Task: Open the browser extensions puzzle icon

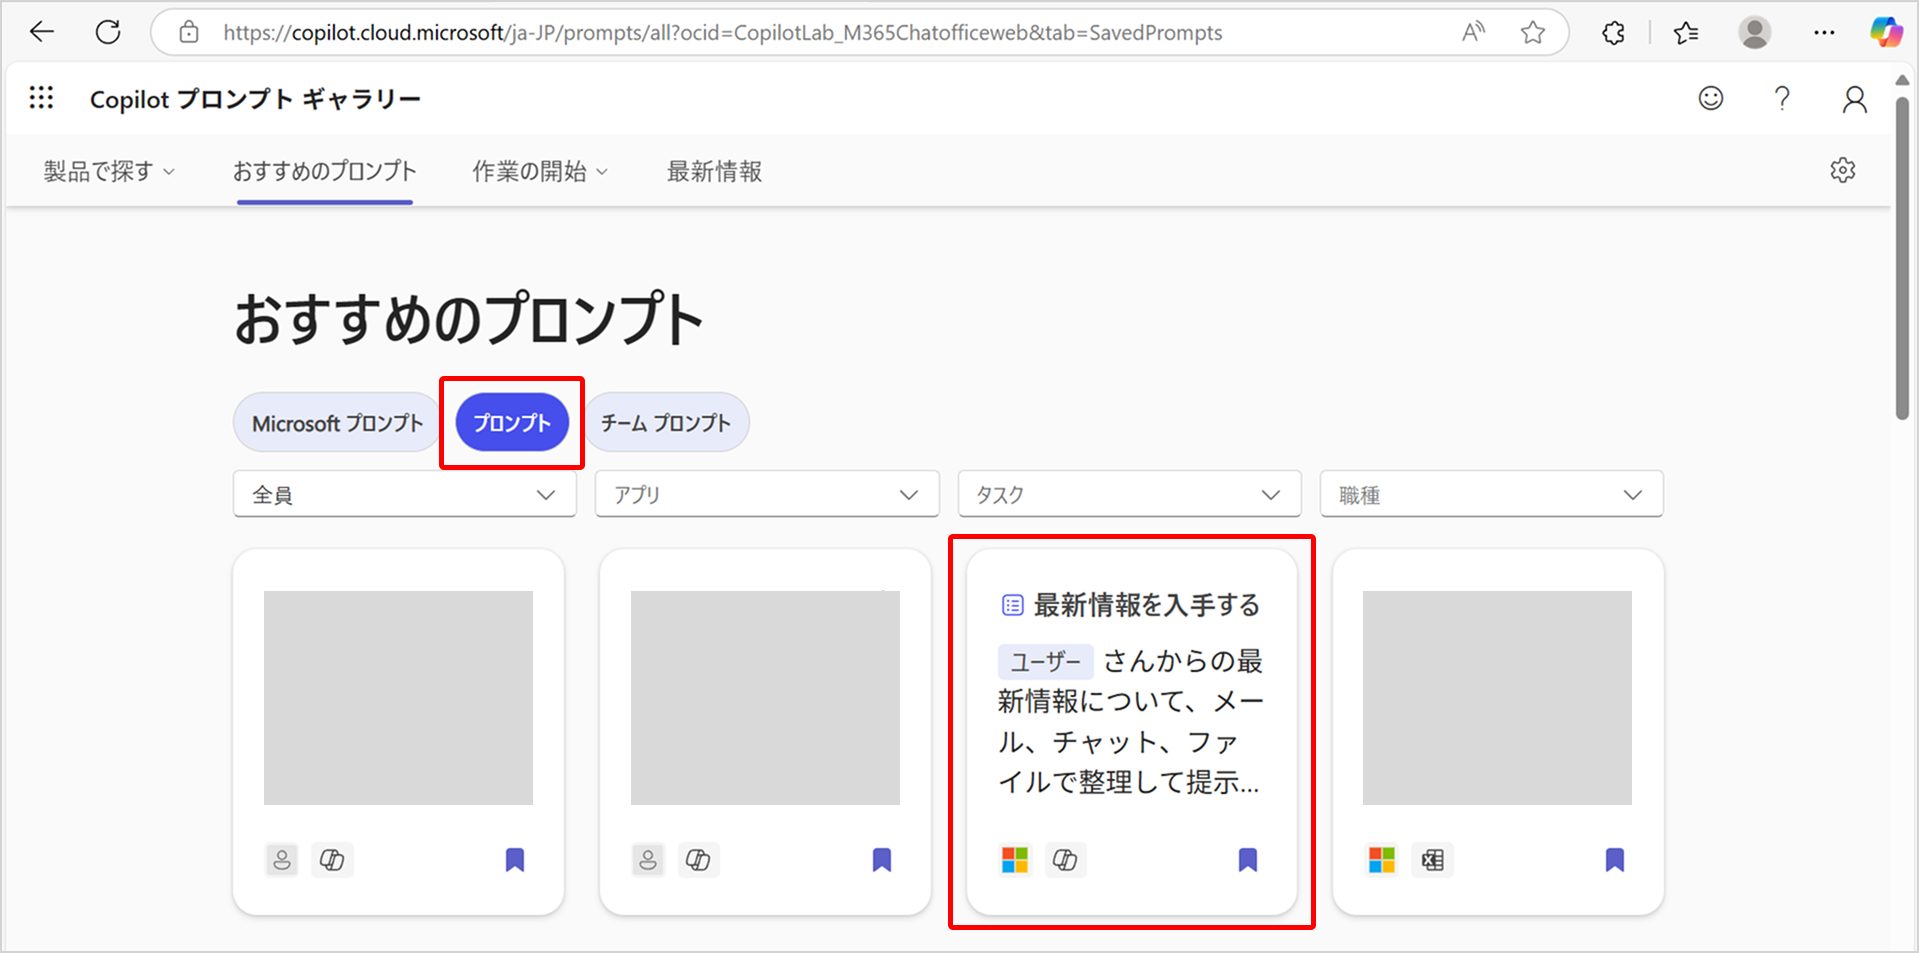Action: (1613, 33)
